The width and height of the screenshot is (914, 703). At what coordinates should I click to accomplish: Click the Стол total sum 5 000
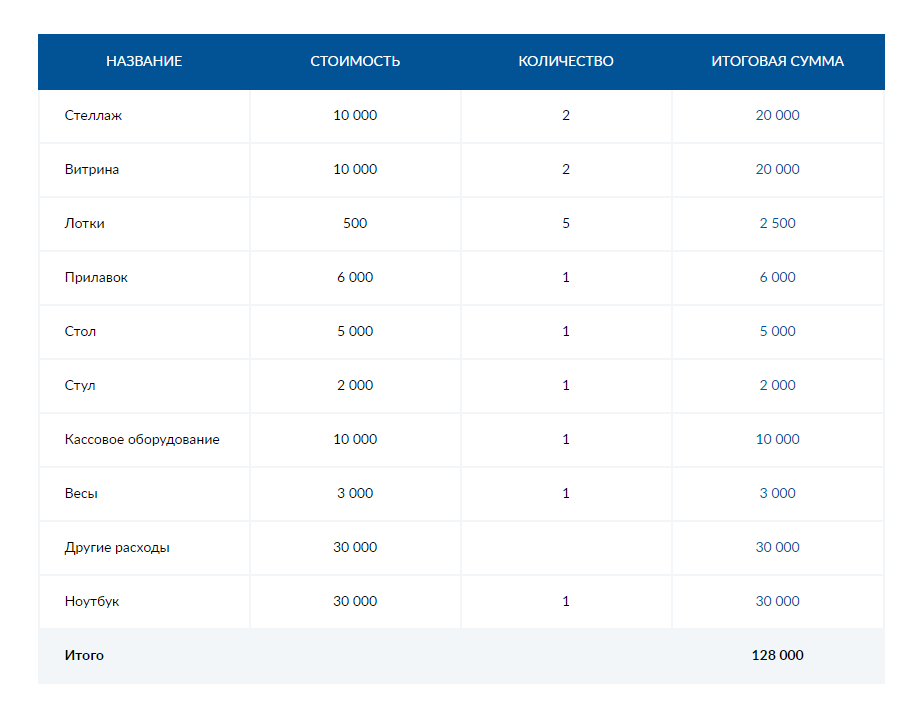(x=778, y=331)
